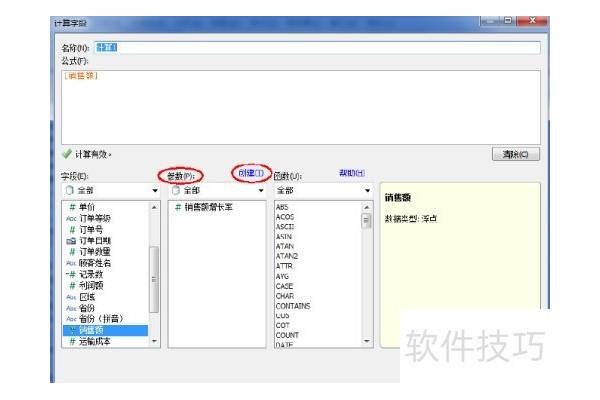This screenshot has height=400, width=600.
Task: Open the 函数 functions 全部 dropdown
Action: tap(323, 190)
